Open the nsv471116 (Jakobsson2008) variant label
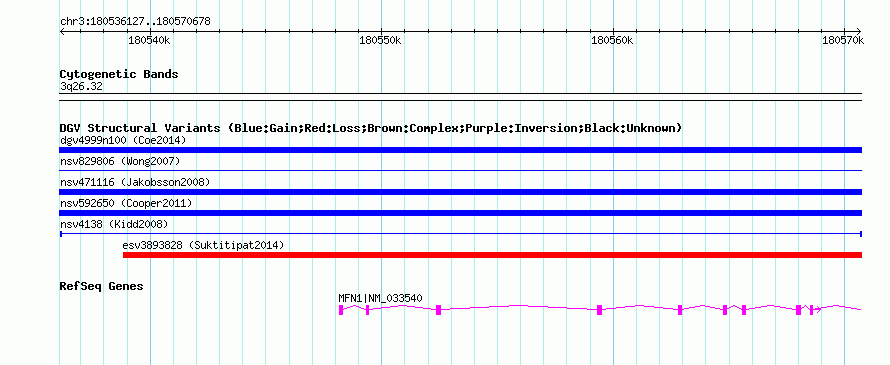Screen dimensions: 890x365 point(135,182)
